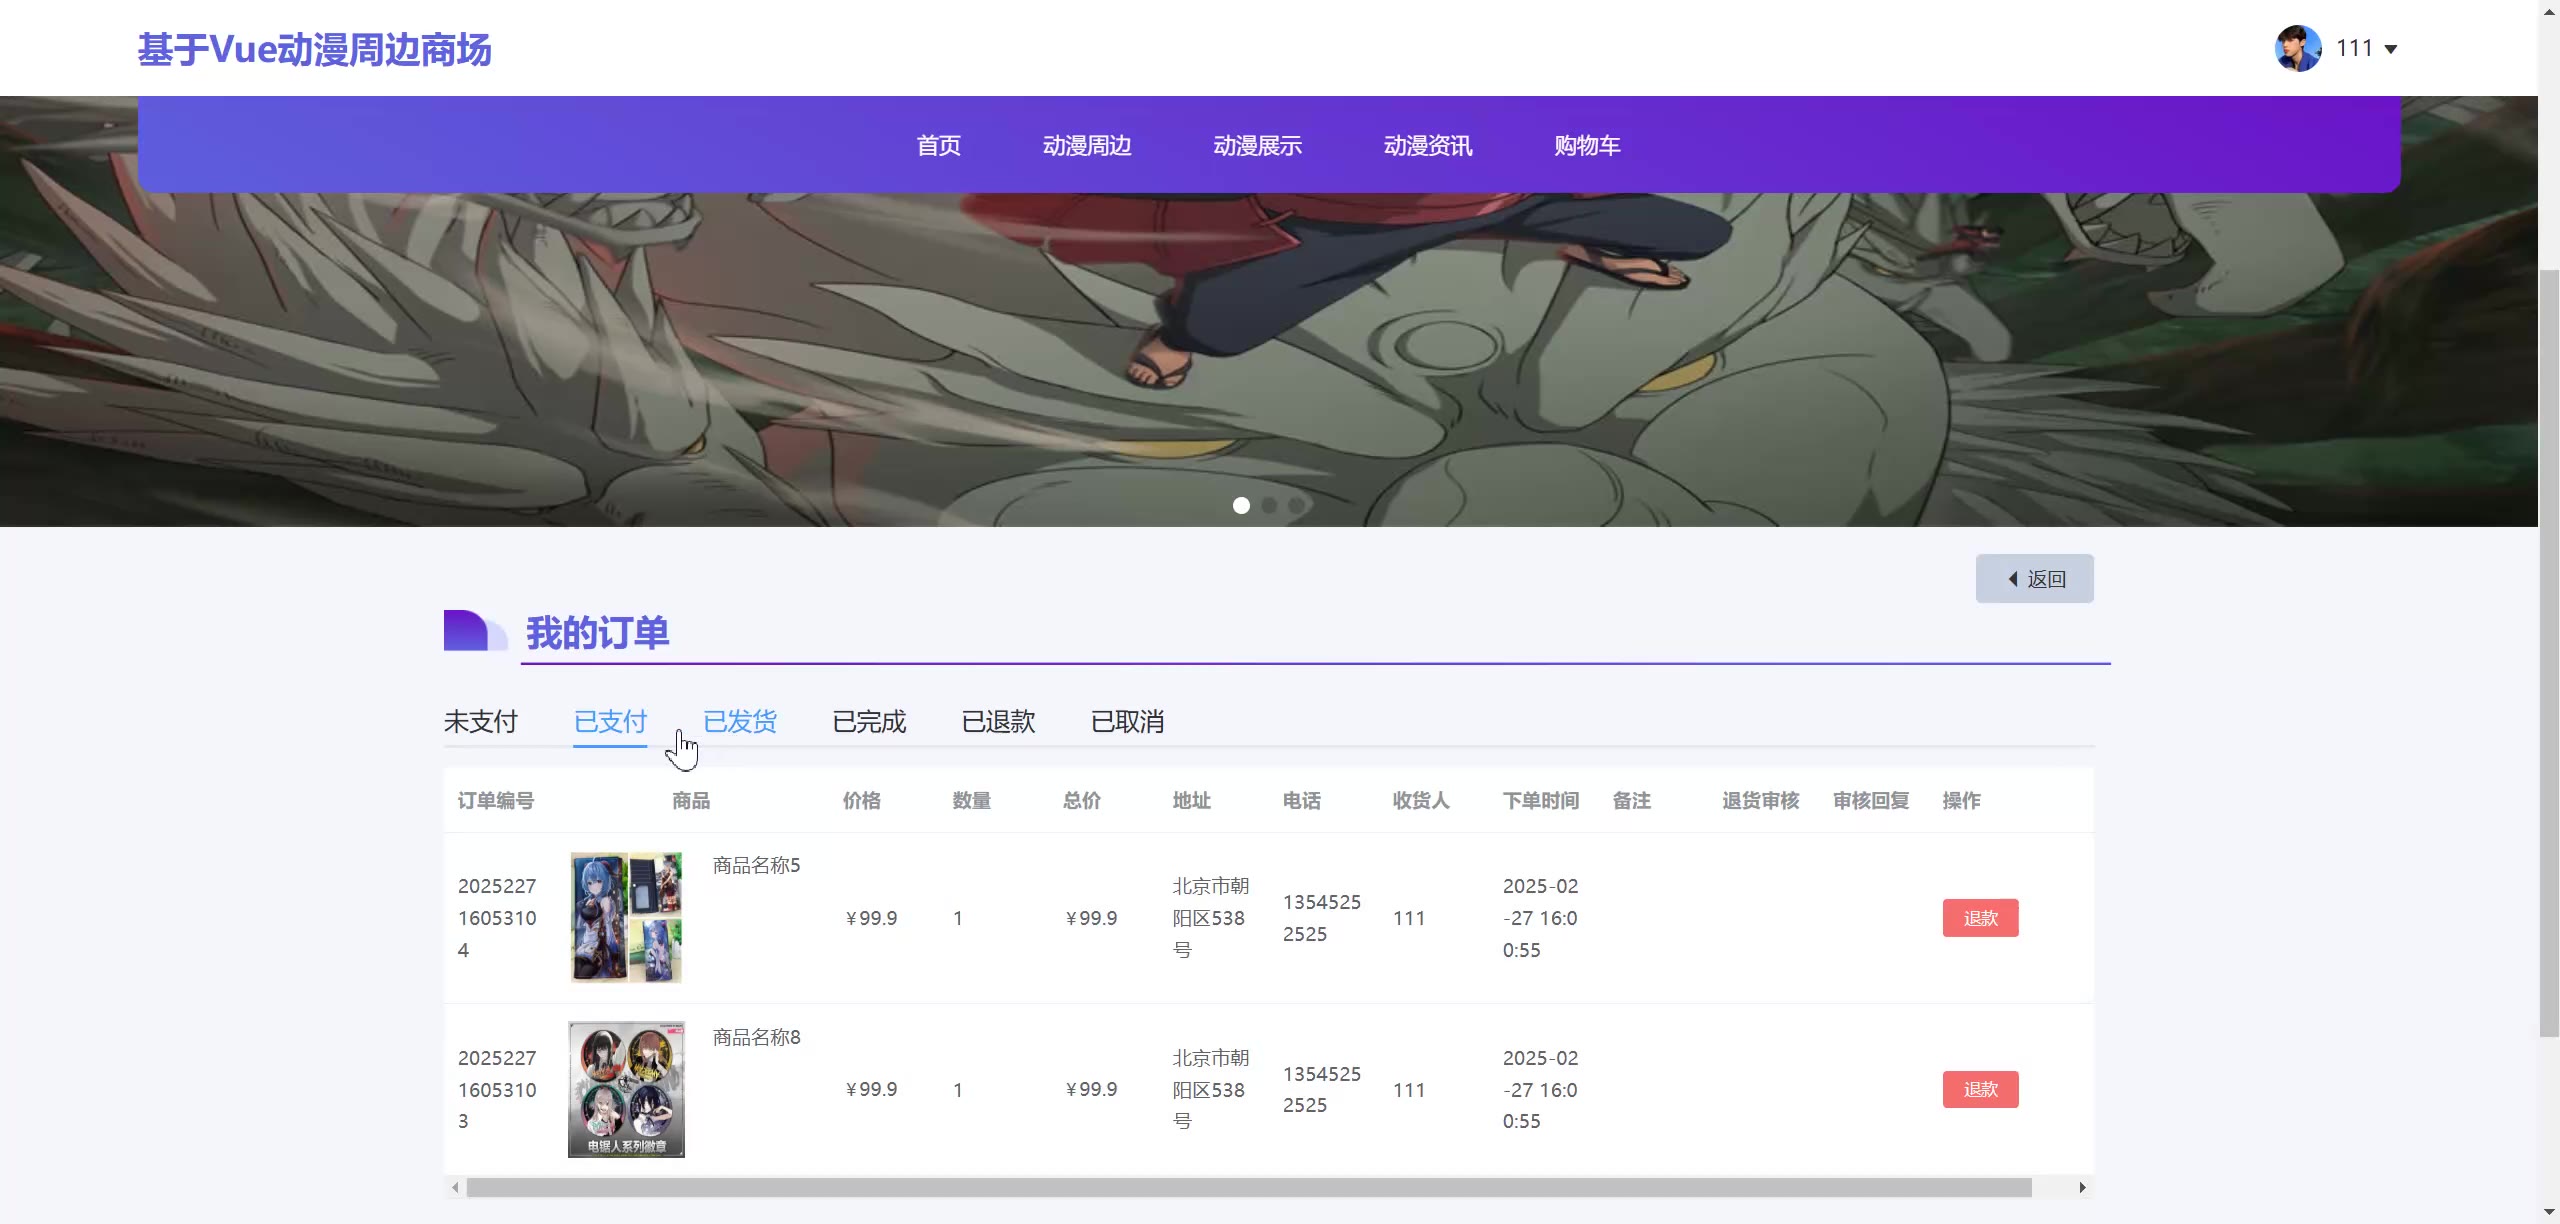Select the second carousel indicator dot
Screen dimensions: 2560x1224
(1269, 506)
